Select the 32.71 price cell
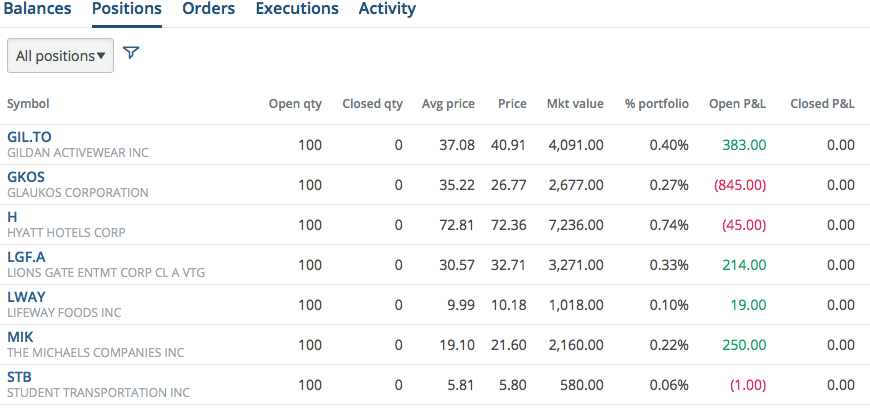 pos(509,265)
